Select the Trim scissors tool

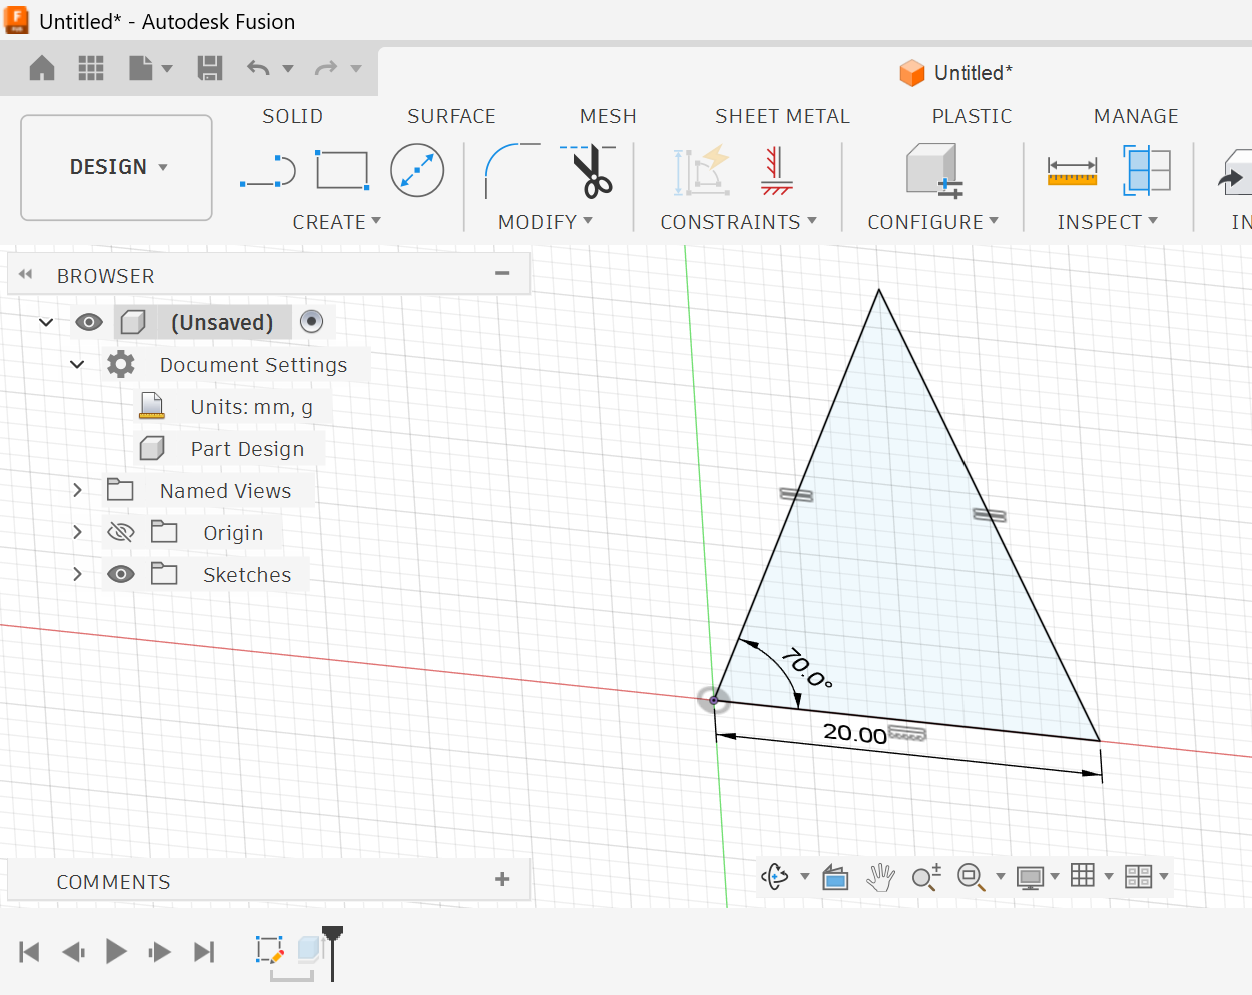pos(589,171)
